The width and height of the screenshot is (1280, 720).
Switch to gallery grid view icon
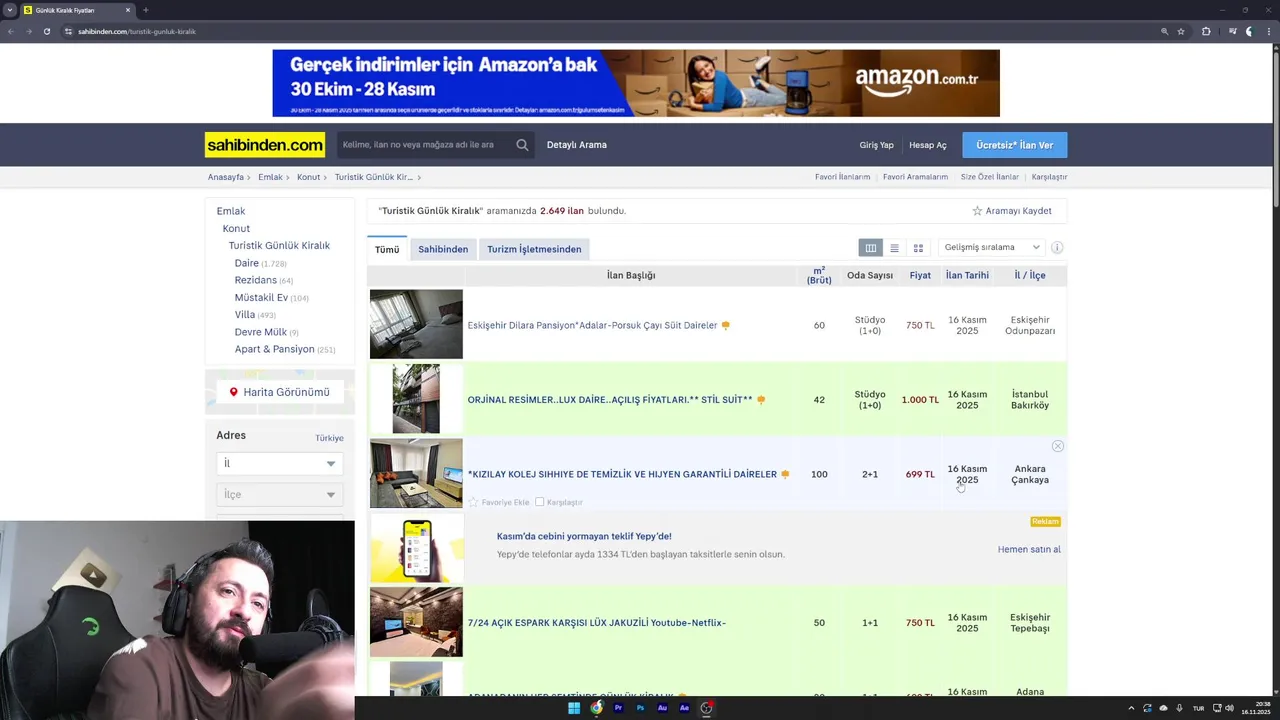918,248
